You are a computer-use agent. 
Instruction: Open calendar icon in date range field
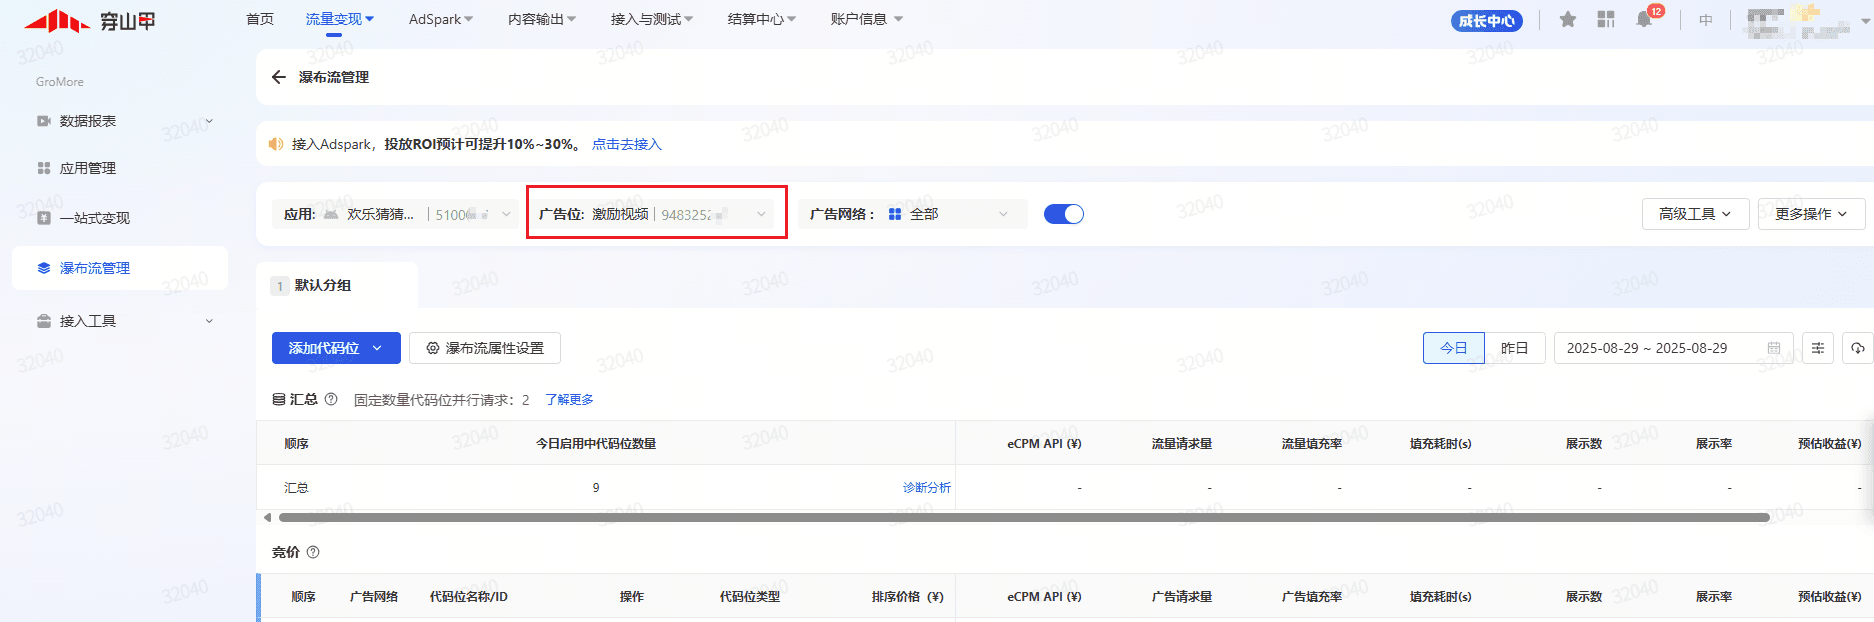pyautogui.click(x=1774, y=348)
